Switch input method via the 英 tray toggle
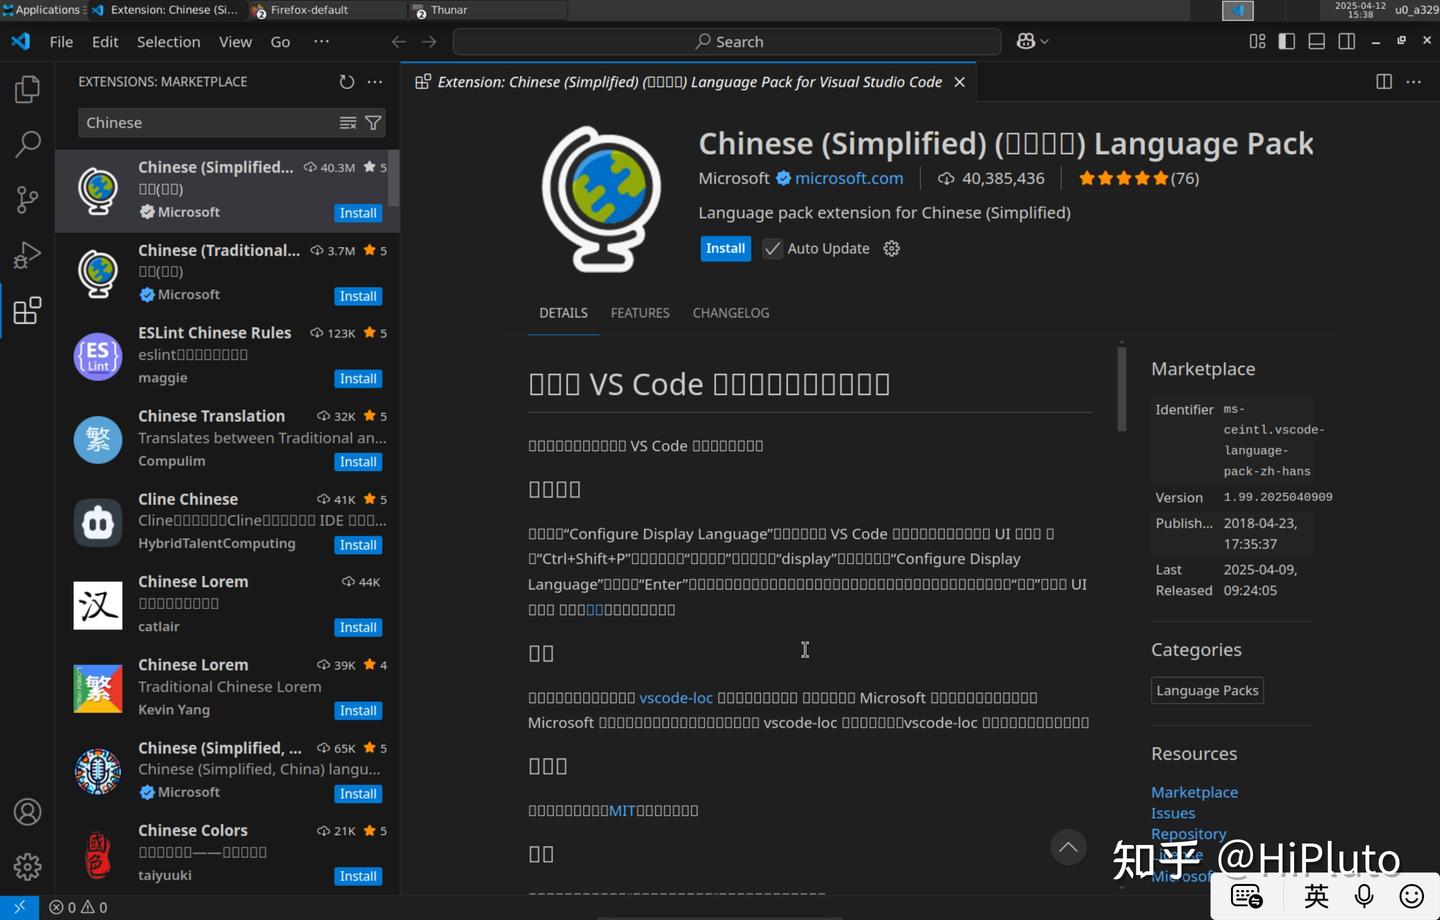 [1316, 896]
